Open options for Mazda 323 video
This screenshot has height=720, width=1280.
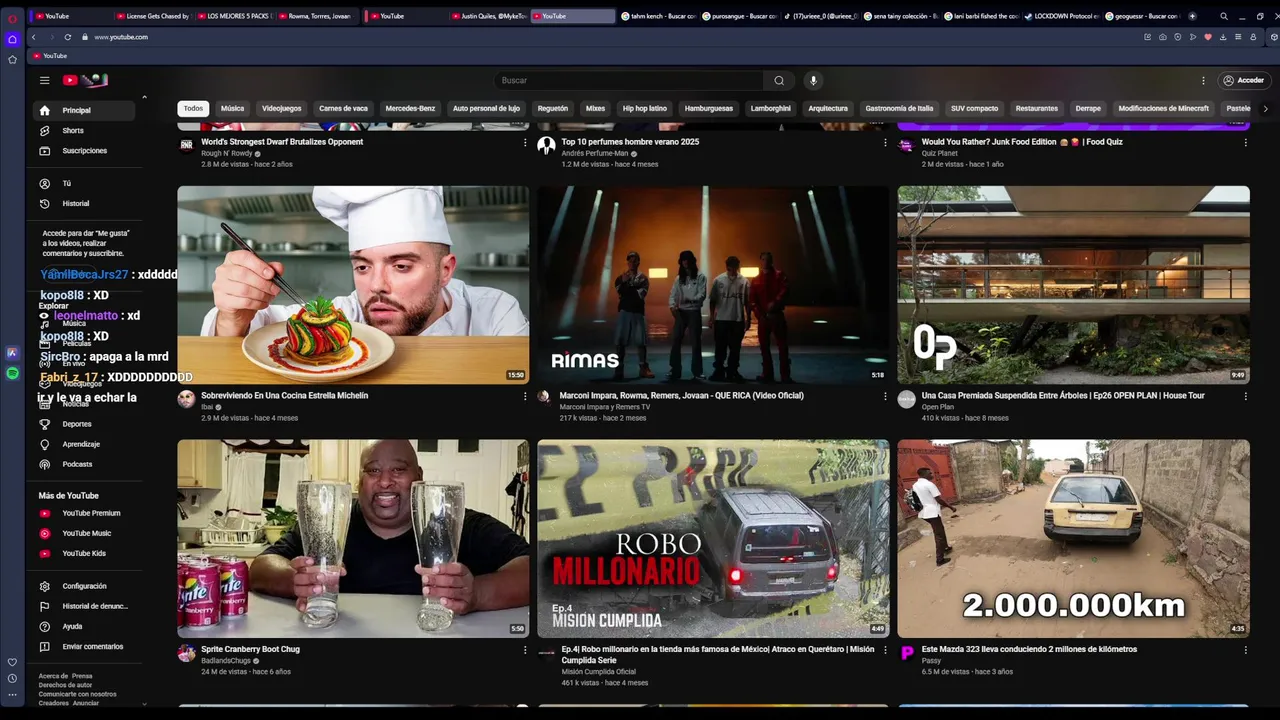click(1245, 650)
